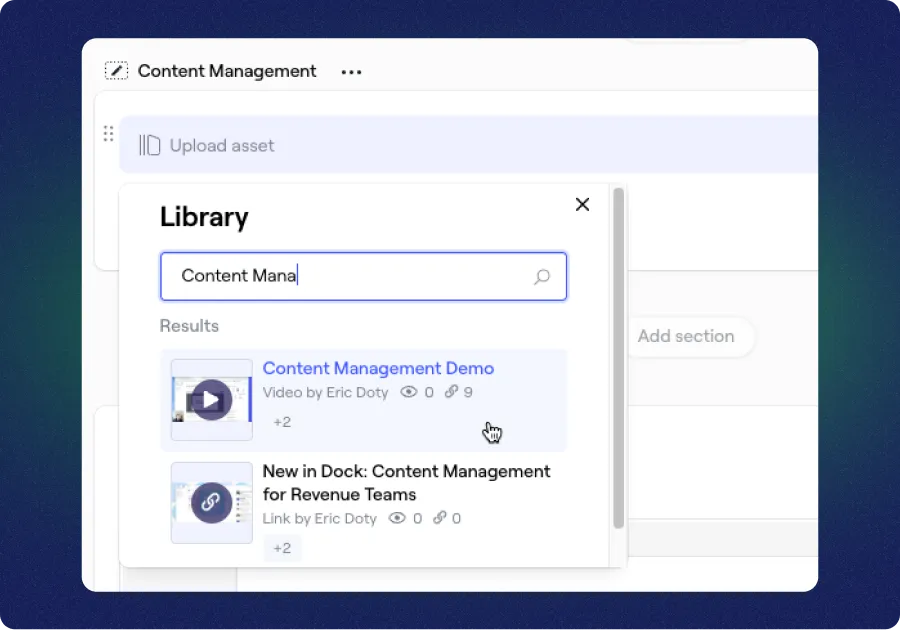
Task: Click the chain icon beside Link by Eric Doty
Action: [x=440, y=518]
